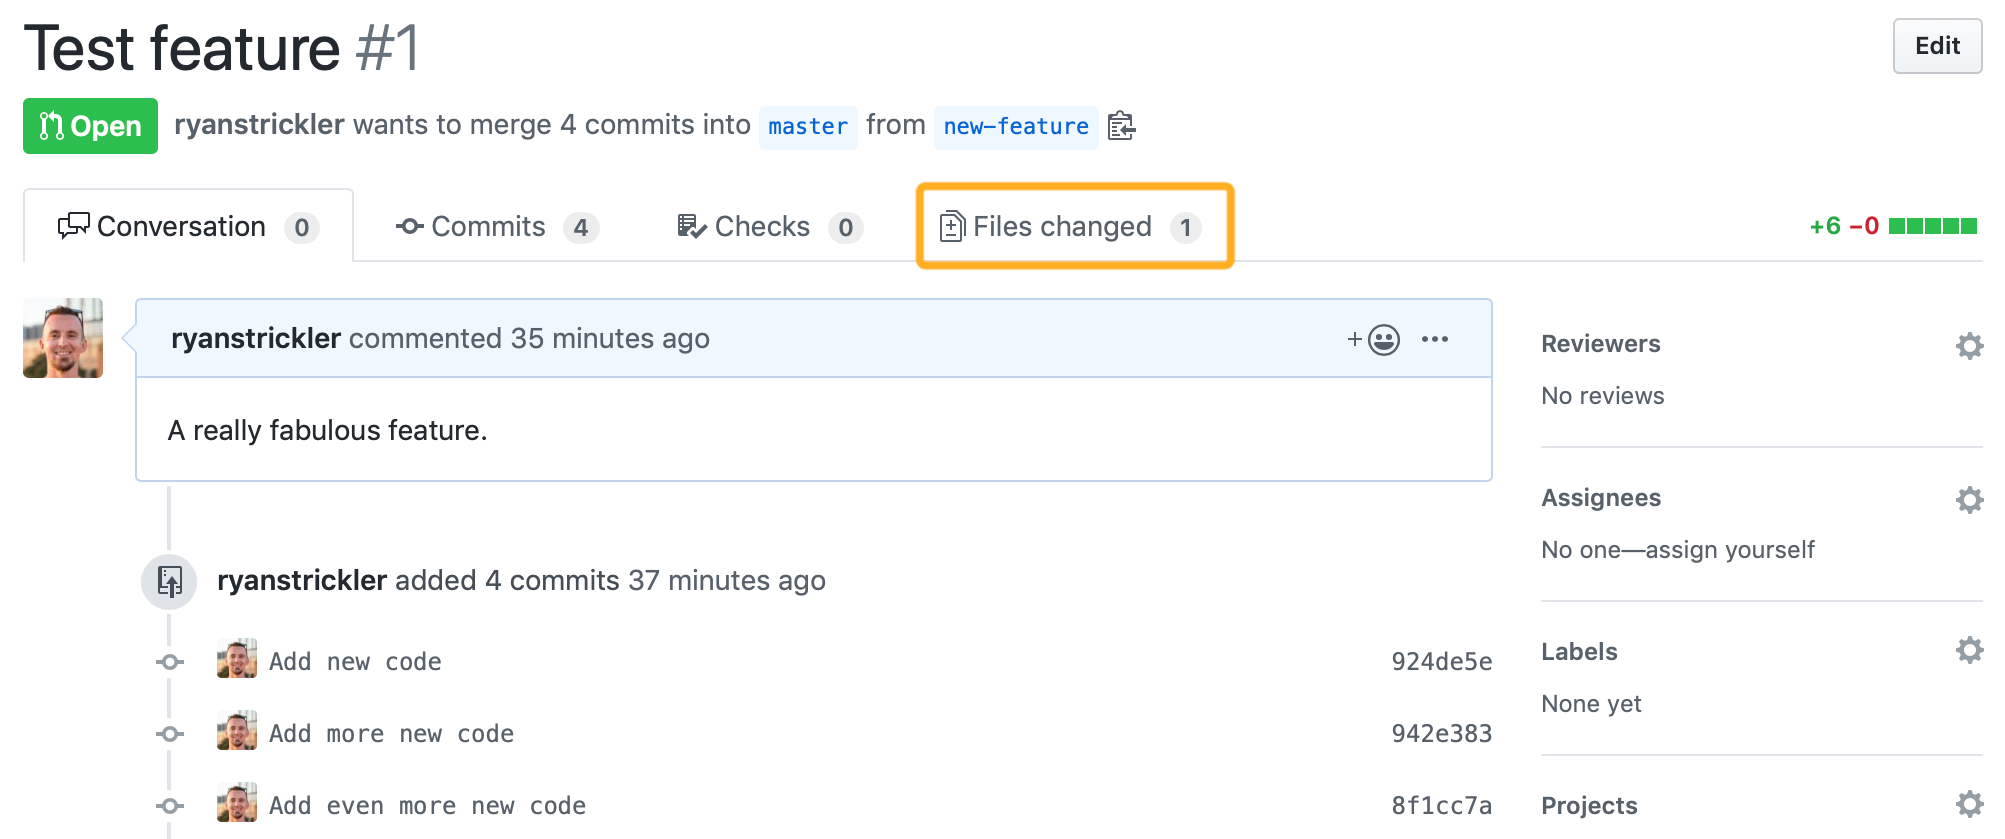Click the Projects gear icon
This screenshot has width=2005, height=839.
(1969, 804)
